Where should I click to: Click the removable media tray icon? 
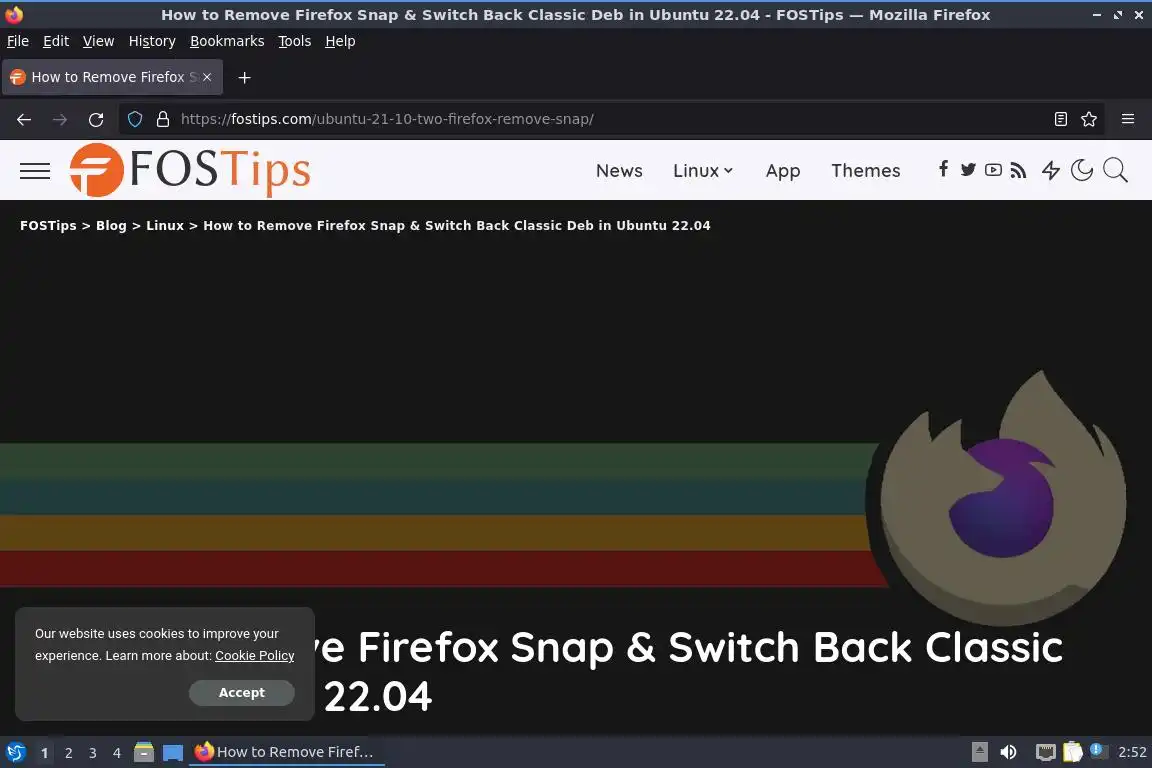(979, 752)
